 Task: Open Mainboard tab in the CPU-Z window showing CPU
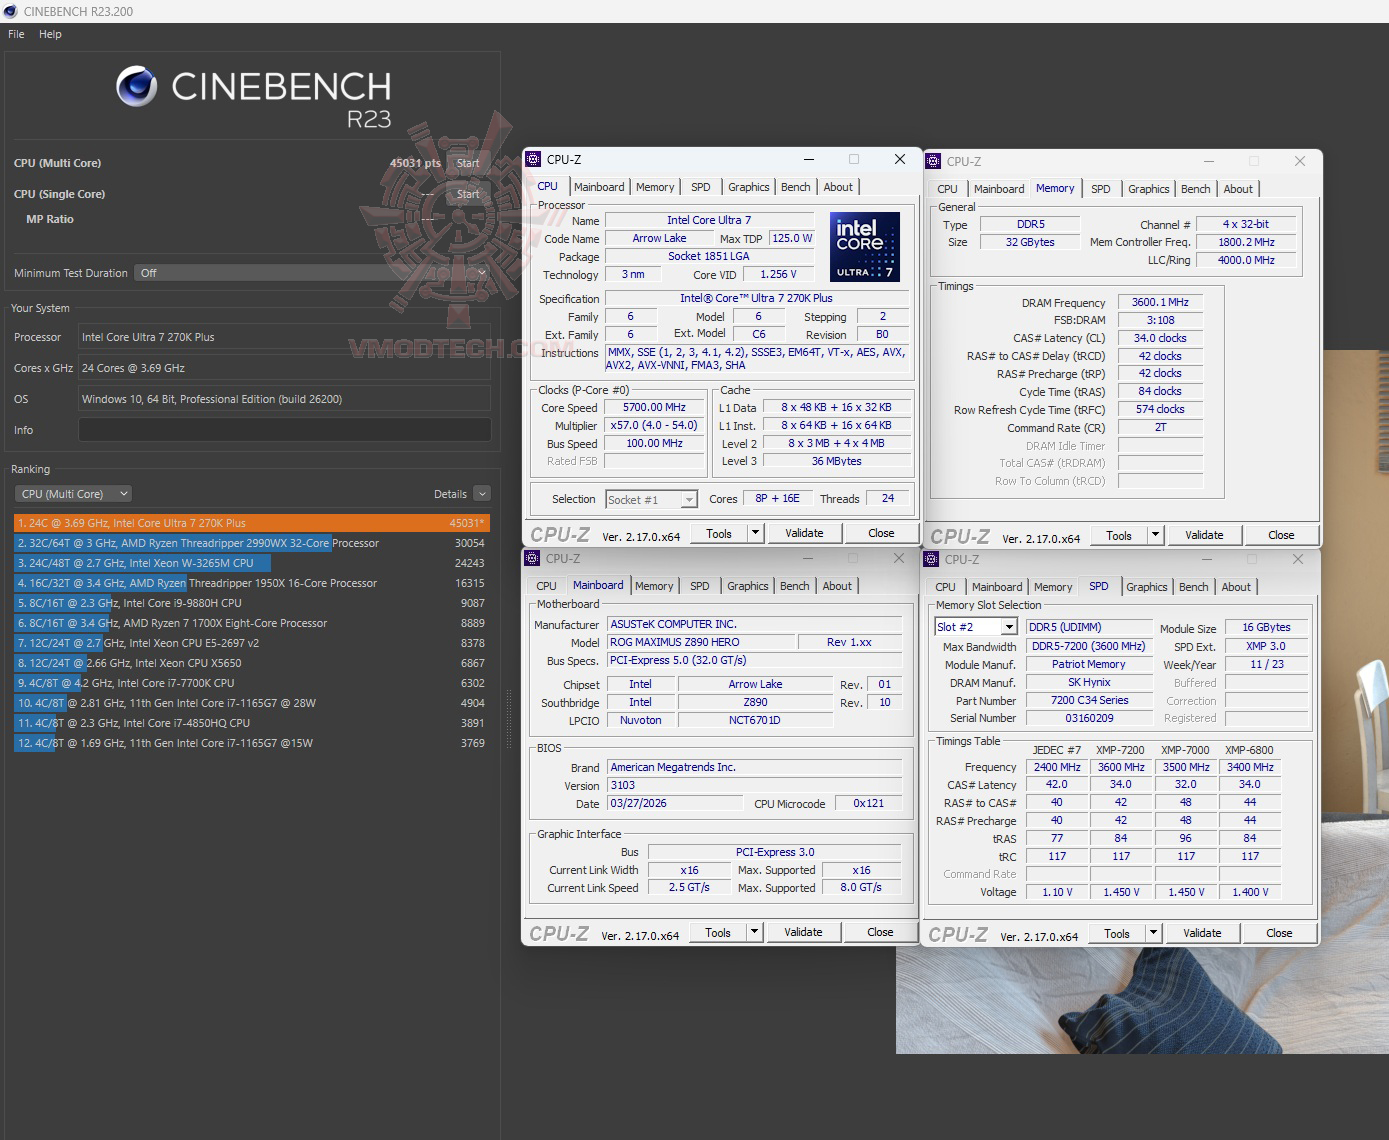point(599,187)
